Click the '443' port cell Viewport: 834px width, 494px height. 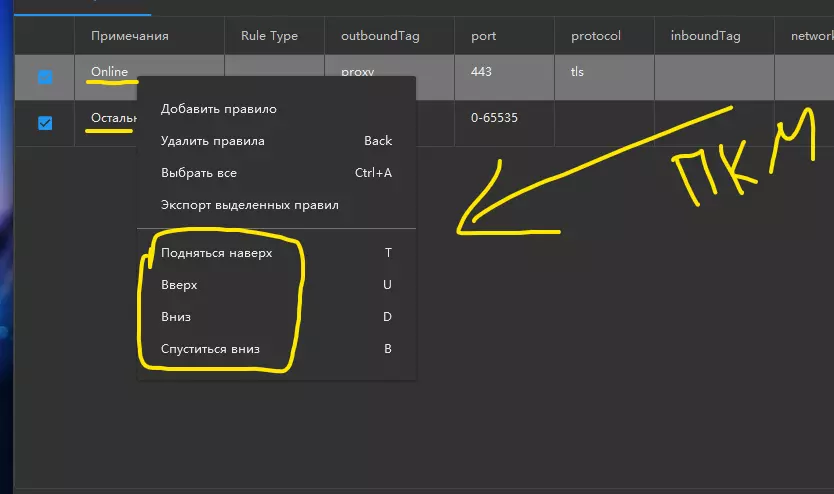(x=481, y=72)
